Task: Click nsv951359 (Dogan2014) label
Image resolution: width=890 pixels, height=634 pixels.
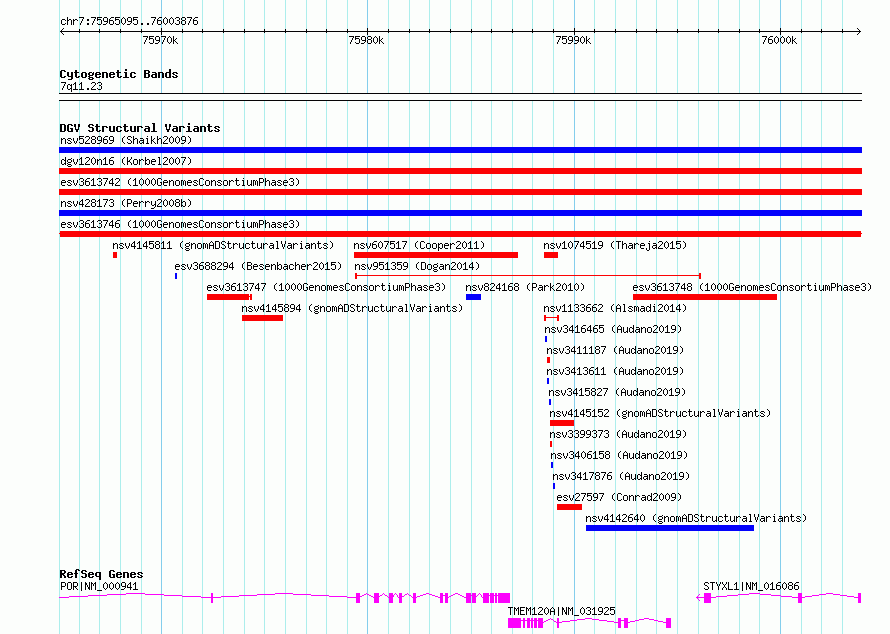Action: tap(417, 266)
